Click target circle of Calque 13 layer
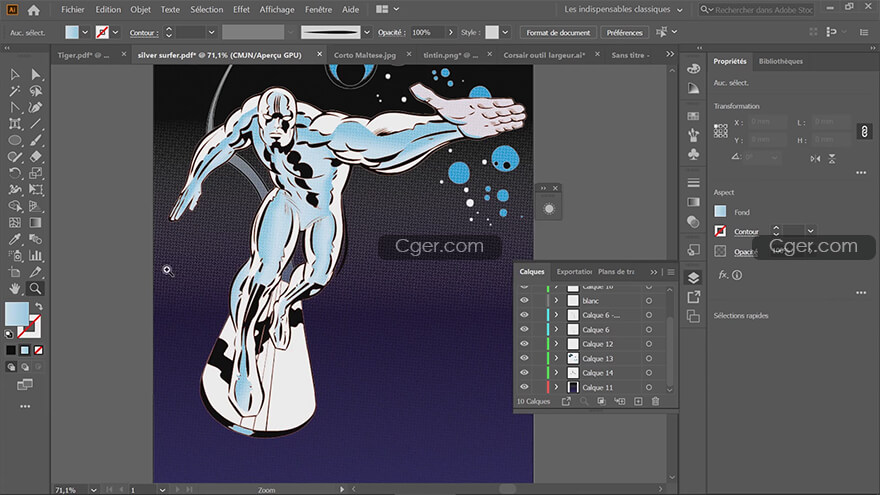 pyautogui.click(x=649, y=358)
